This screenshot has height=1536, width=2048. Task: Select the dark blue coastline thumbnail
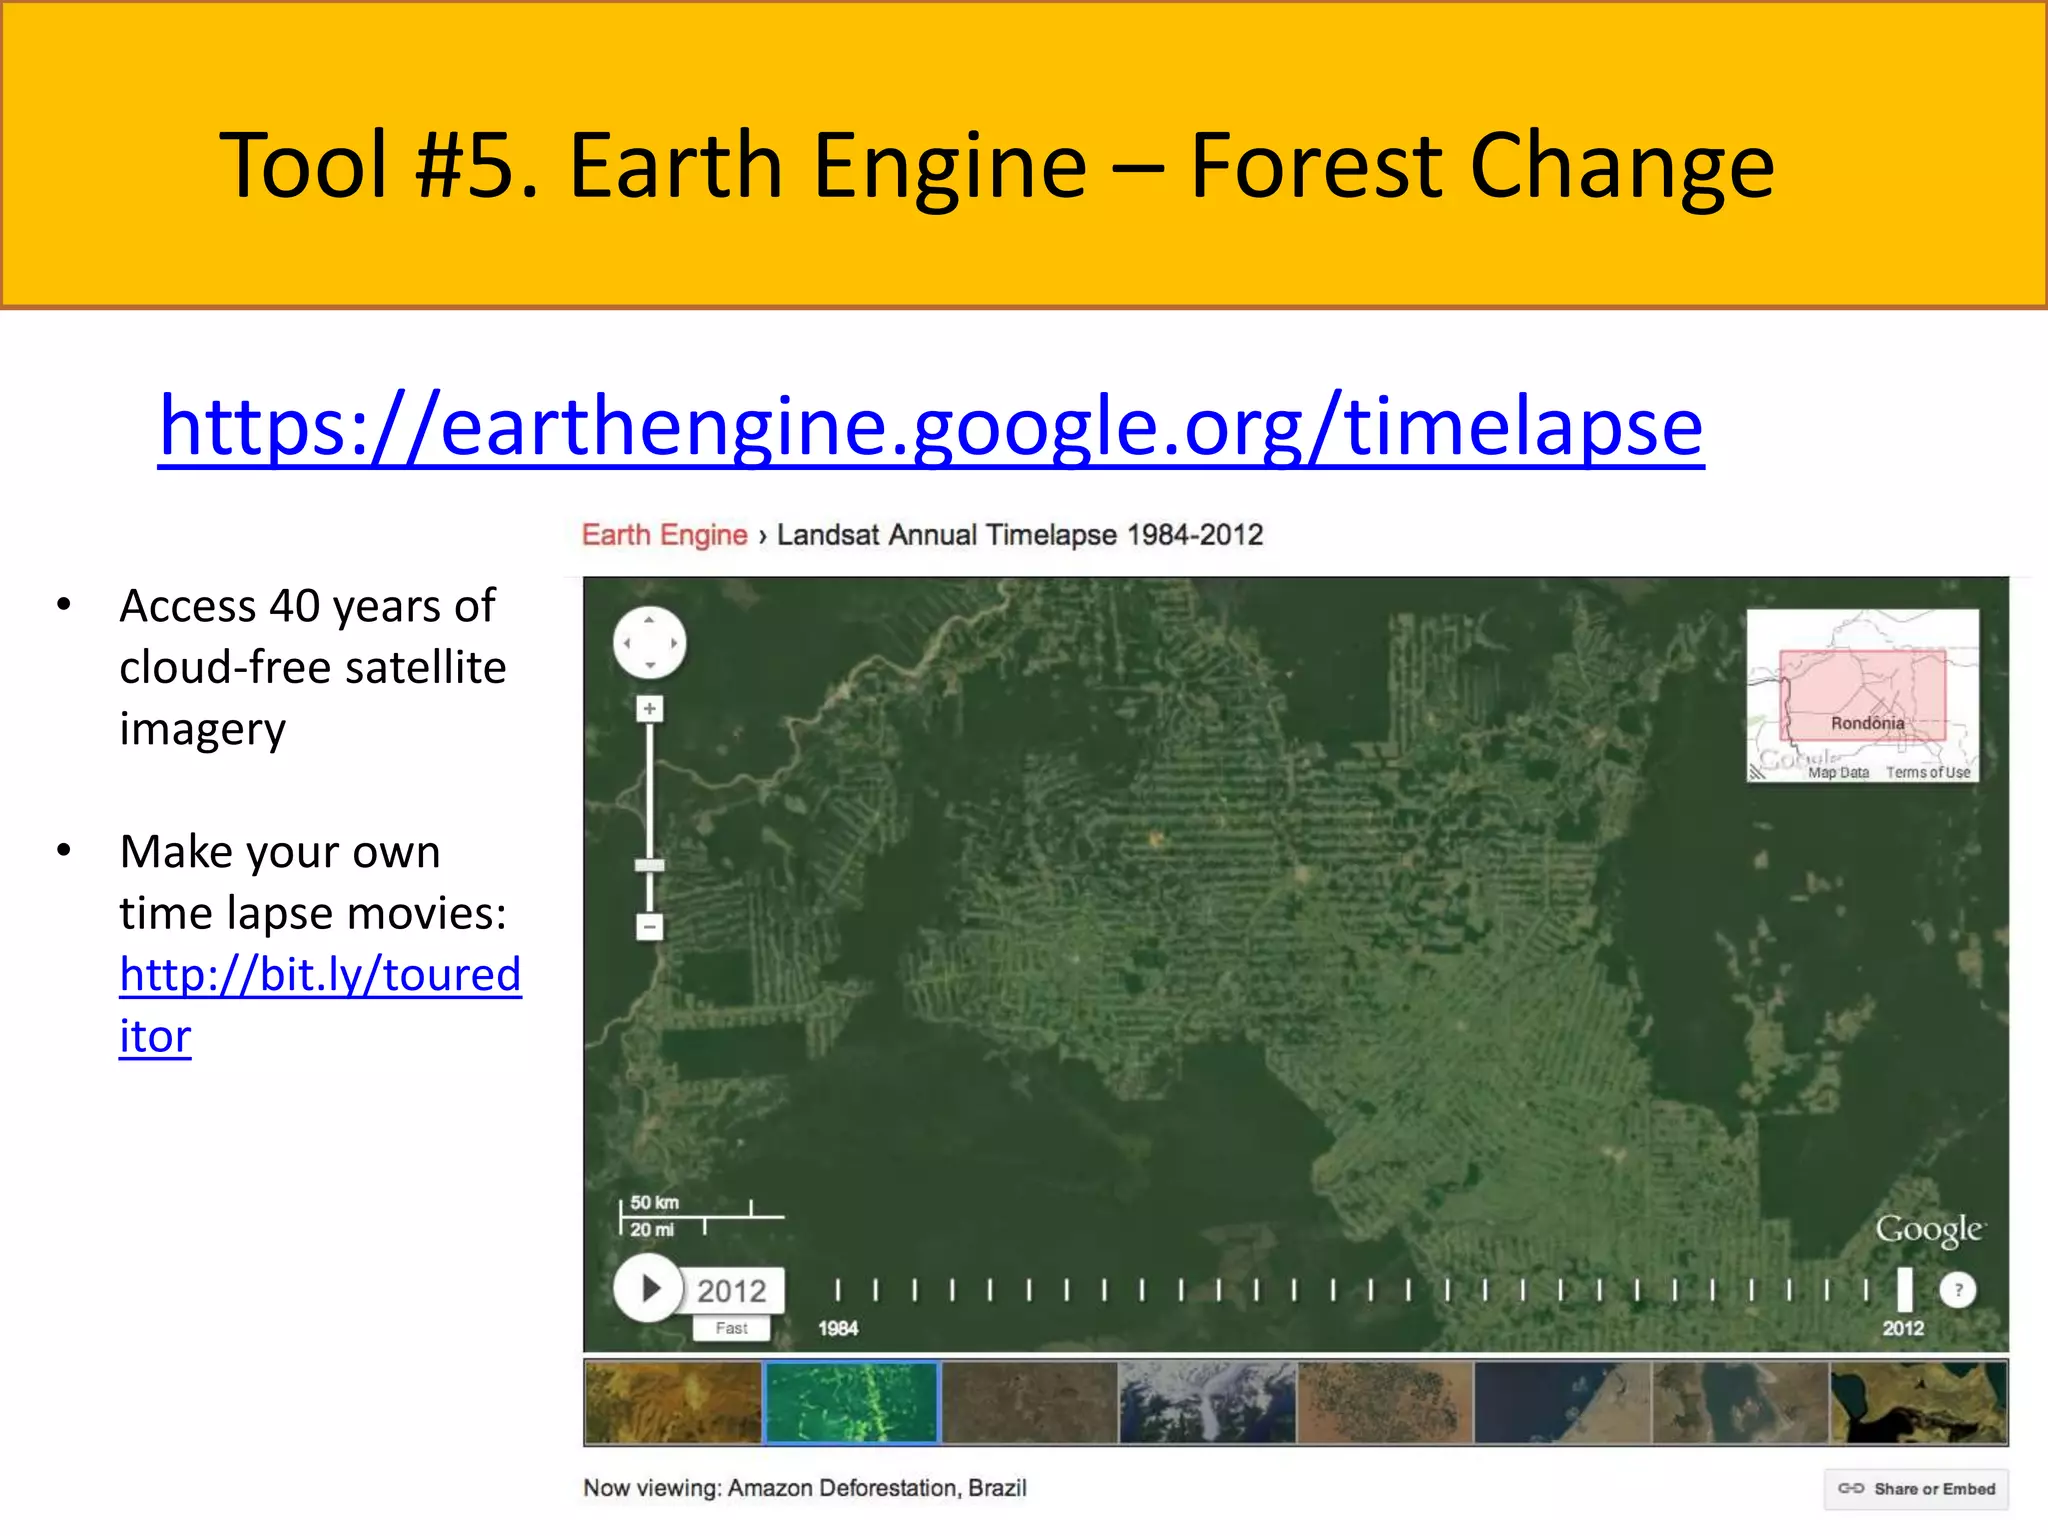coord(1563,1402)
